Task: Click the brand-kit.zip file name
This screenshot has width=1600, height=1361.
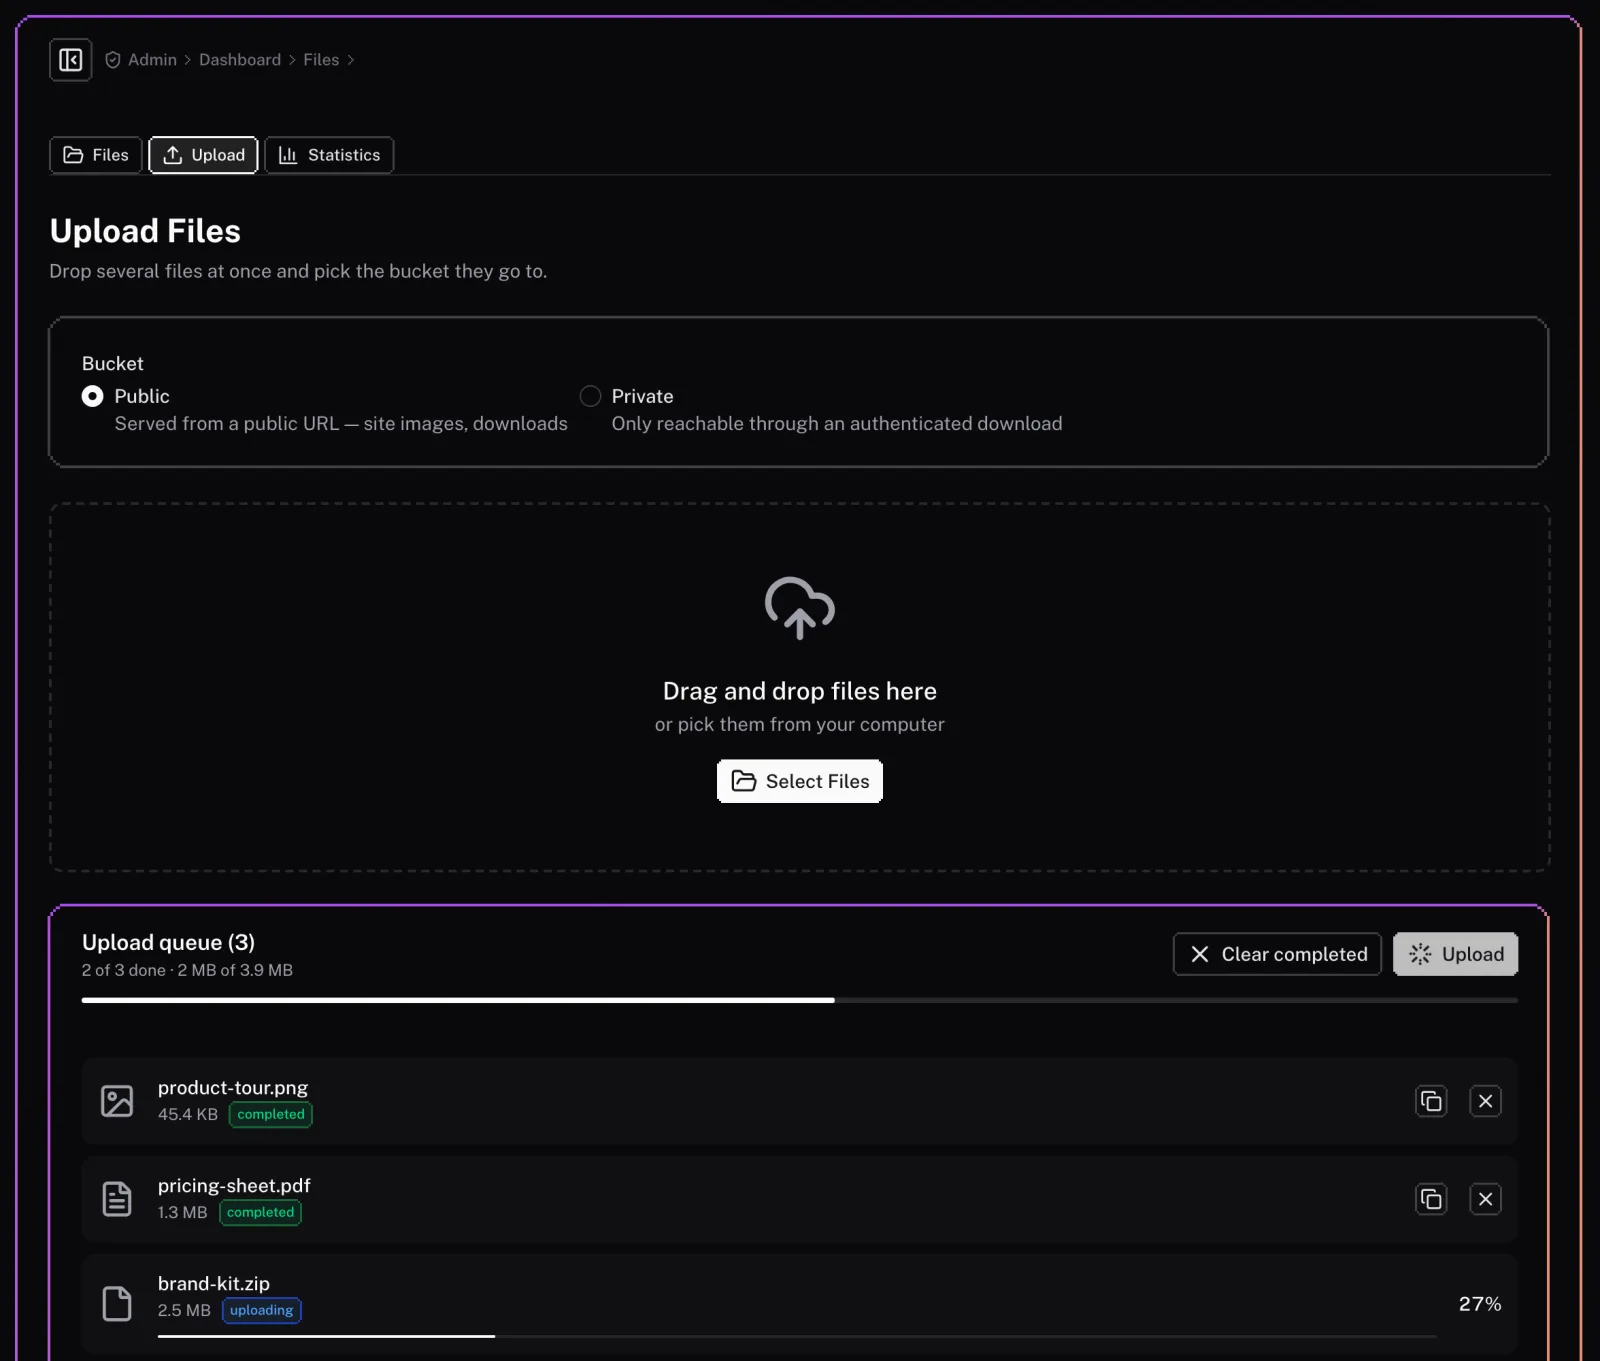Action: tap(214, 1284)
